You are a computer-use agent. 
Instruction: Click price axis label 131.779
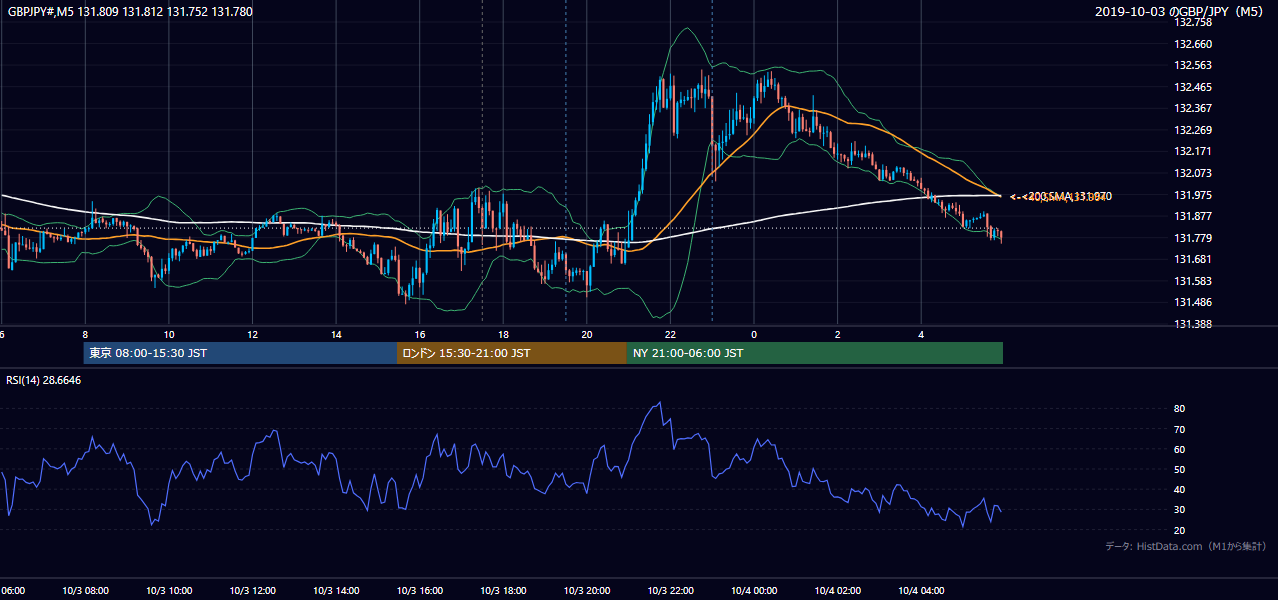(x=1192, y=238)
